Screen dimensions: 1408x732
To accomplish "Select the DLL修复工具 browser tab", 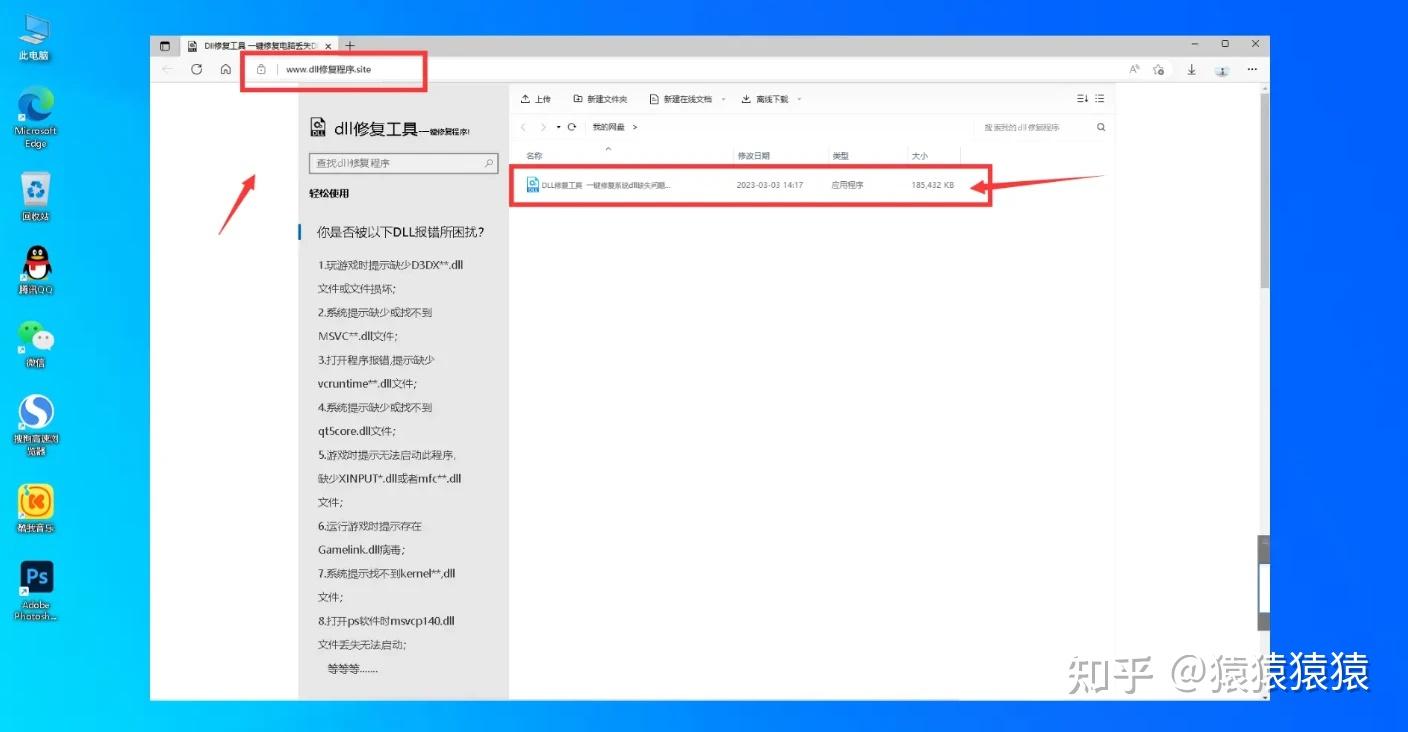I will (x=260, y=46).
